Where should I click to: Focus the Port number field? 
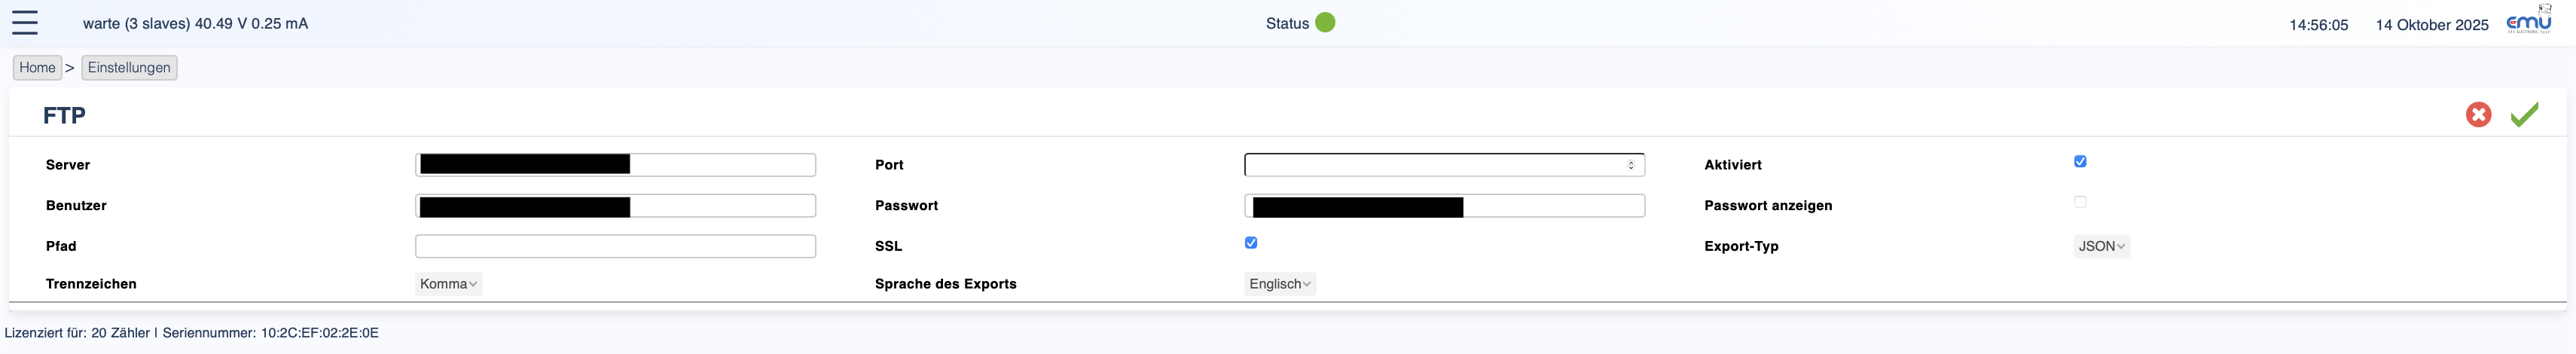[x=1430, y=165]
